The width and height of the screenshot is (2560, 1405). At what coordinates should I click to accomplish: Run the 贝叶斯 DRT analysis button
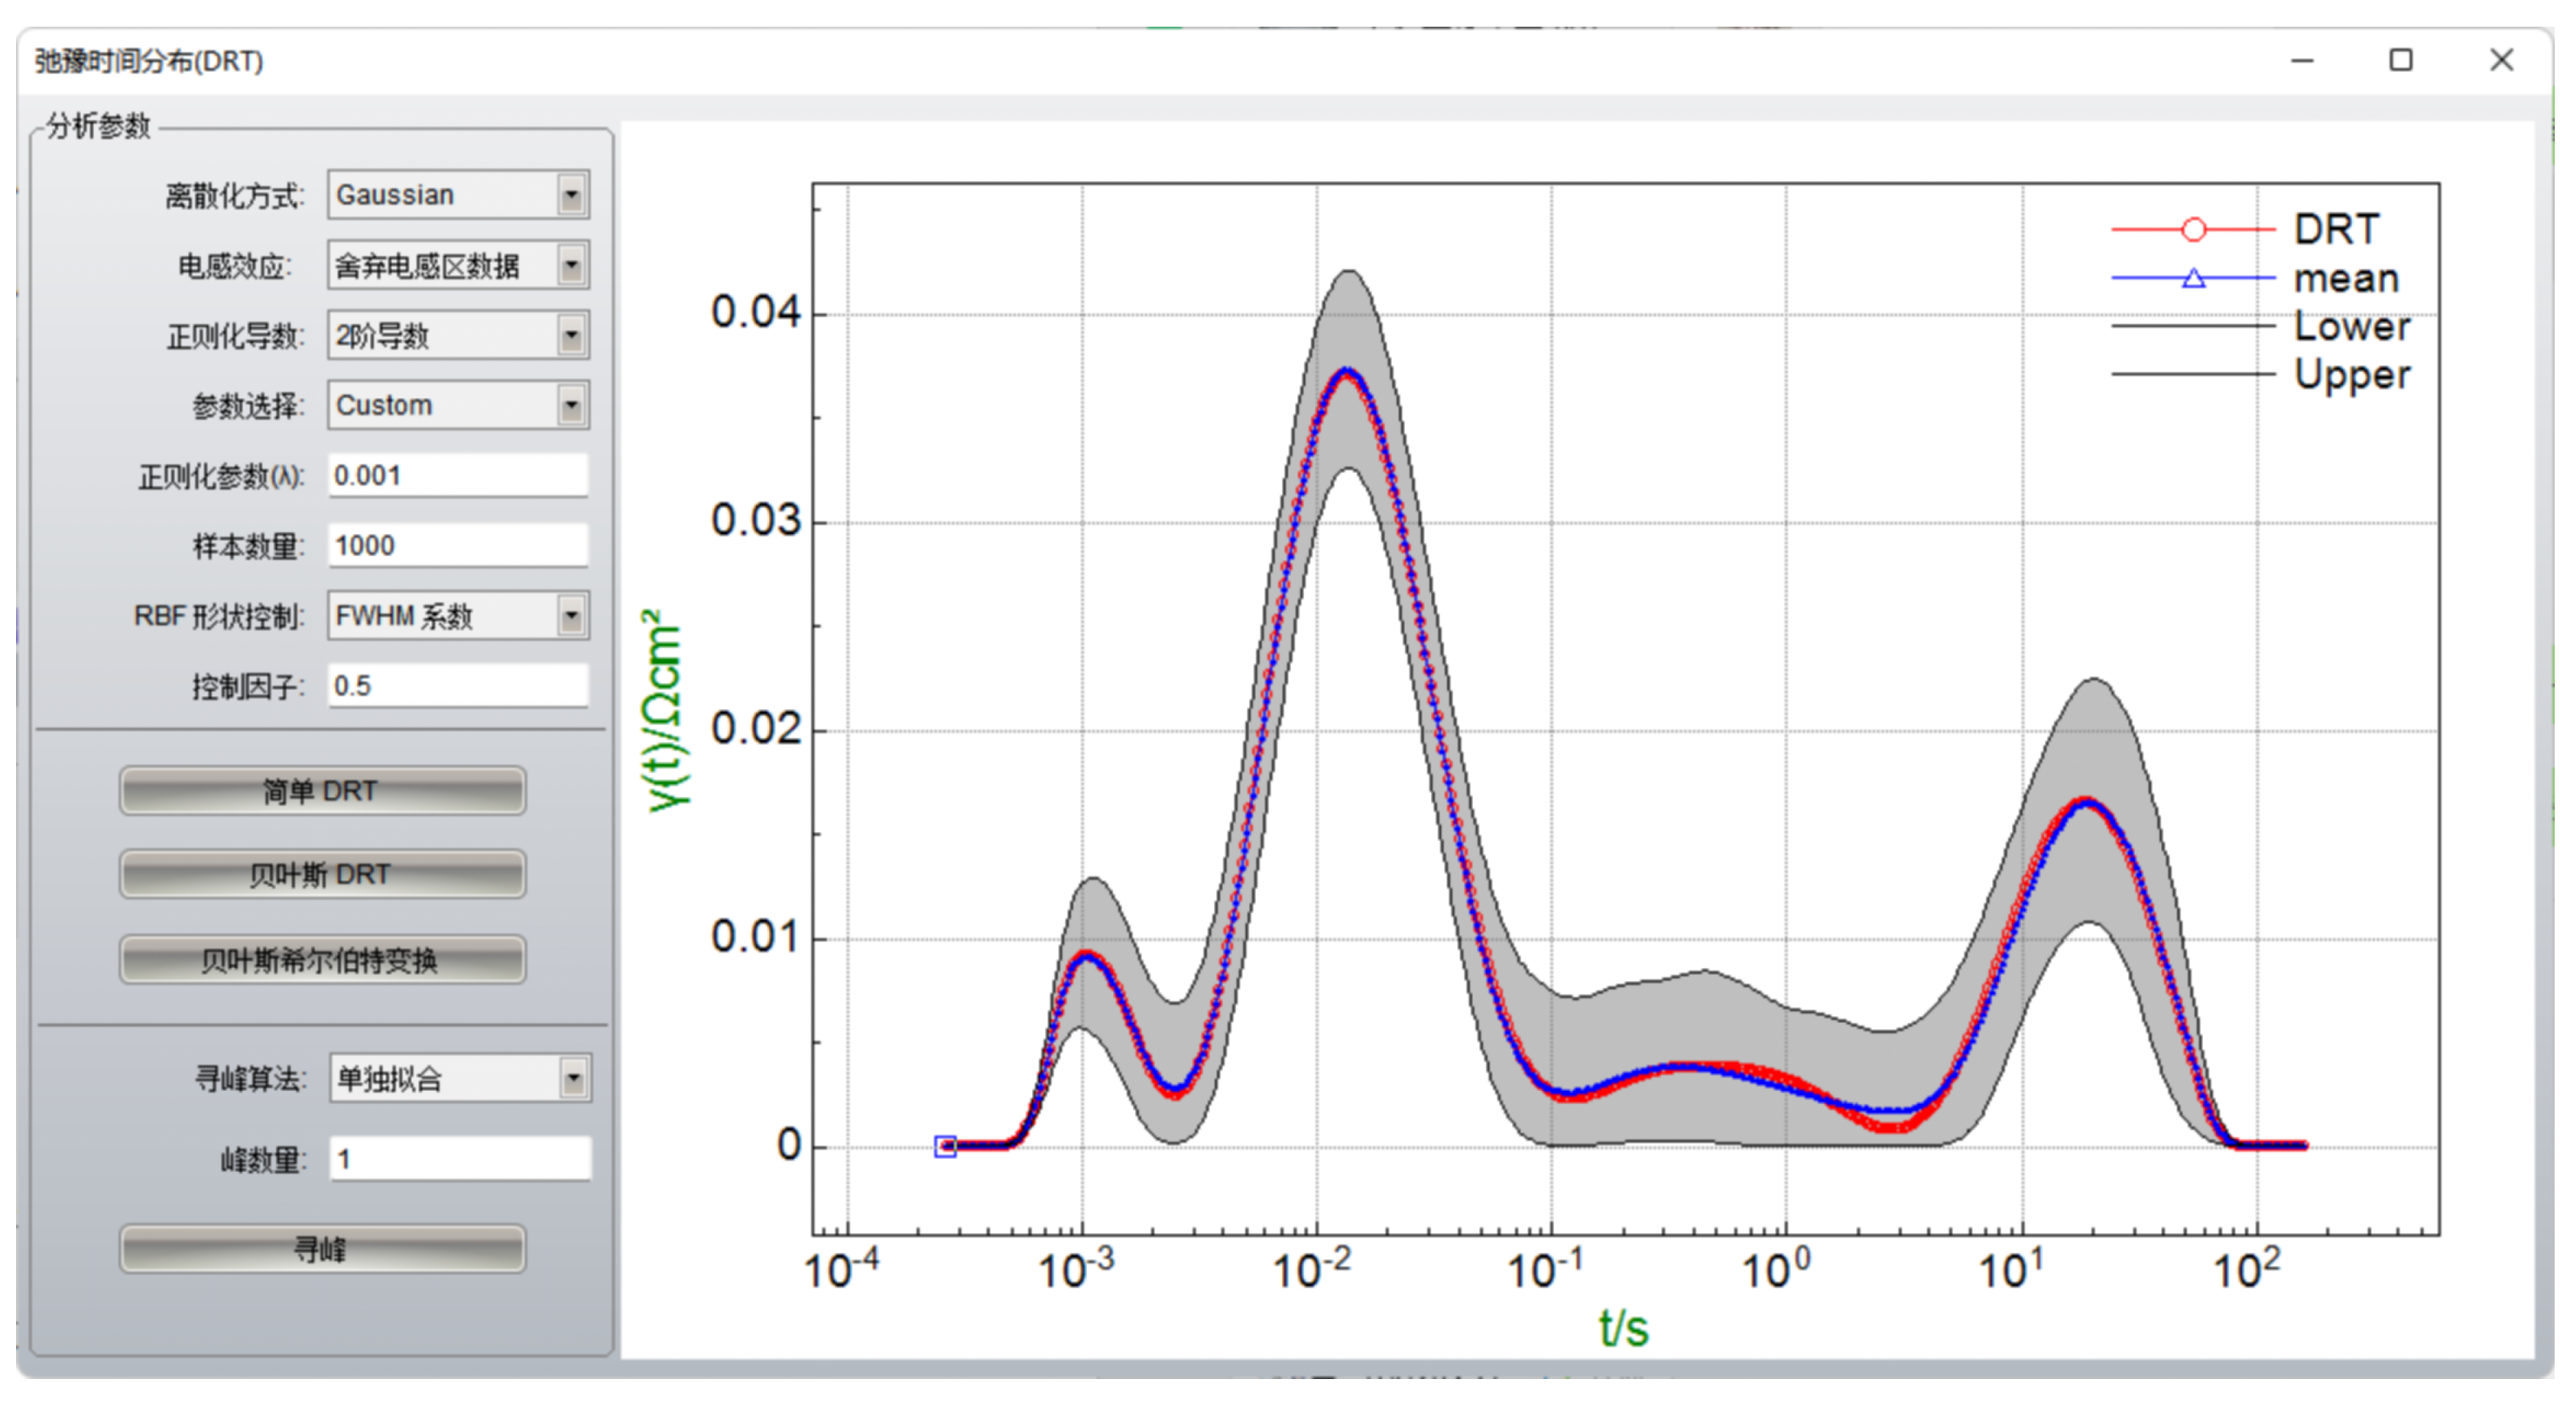point(322,875)
